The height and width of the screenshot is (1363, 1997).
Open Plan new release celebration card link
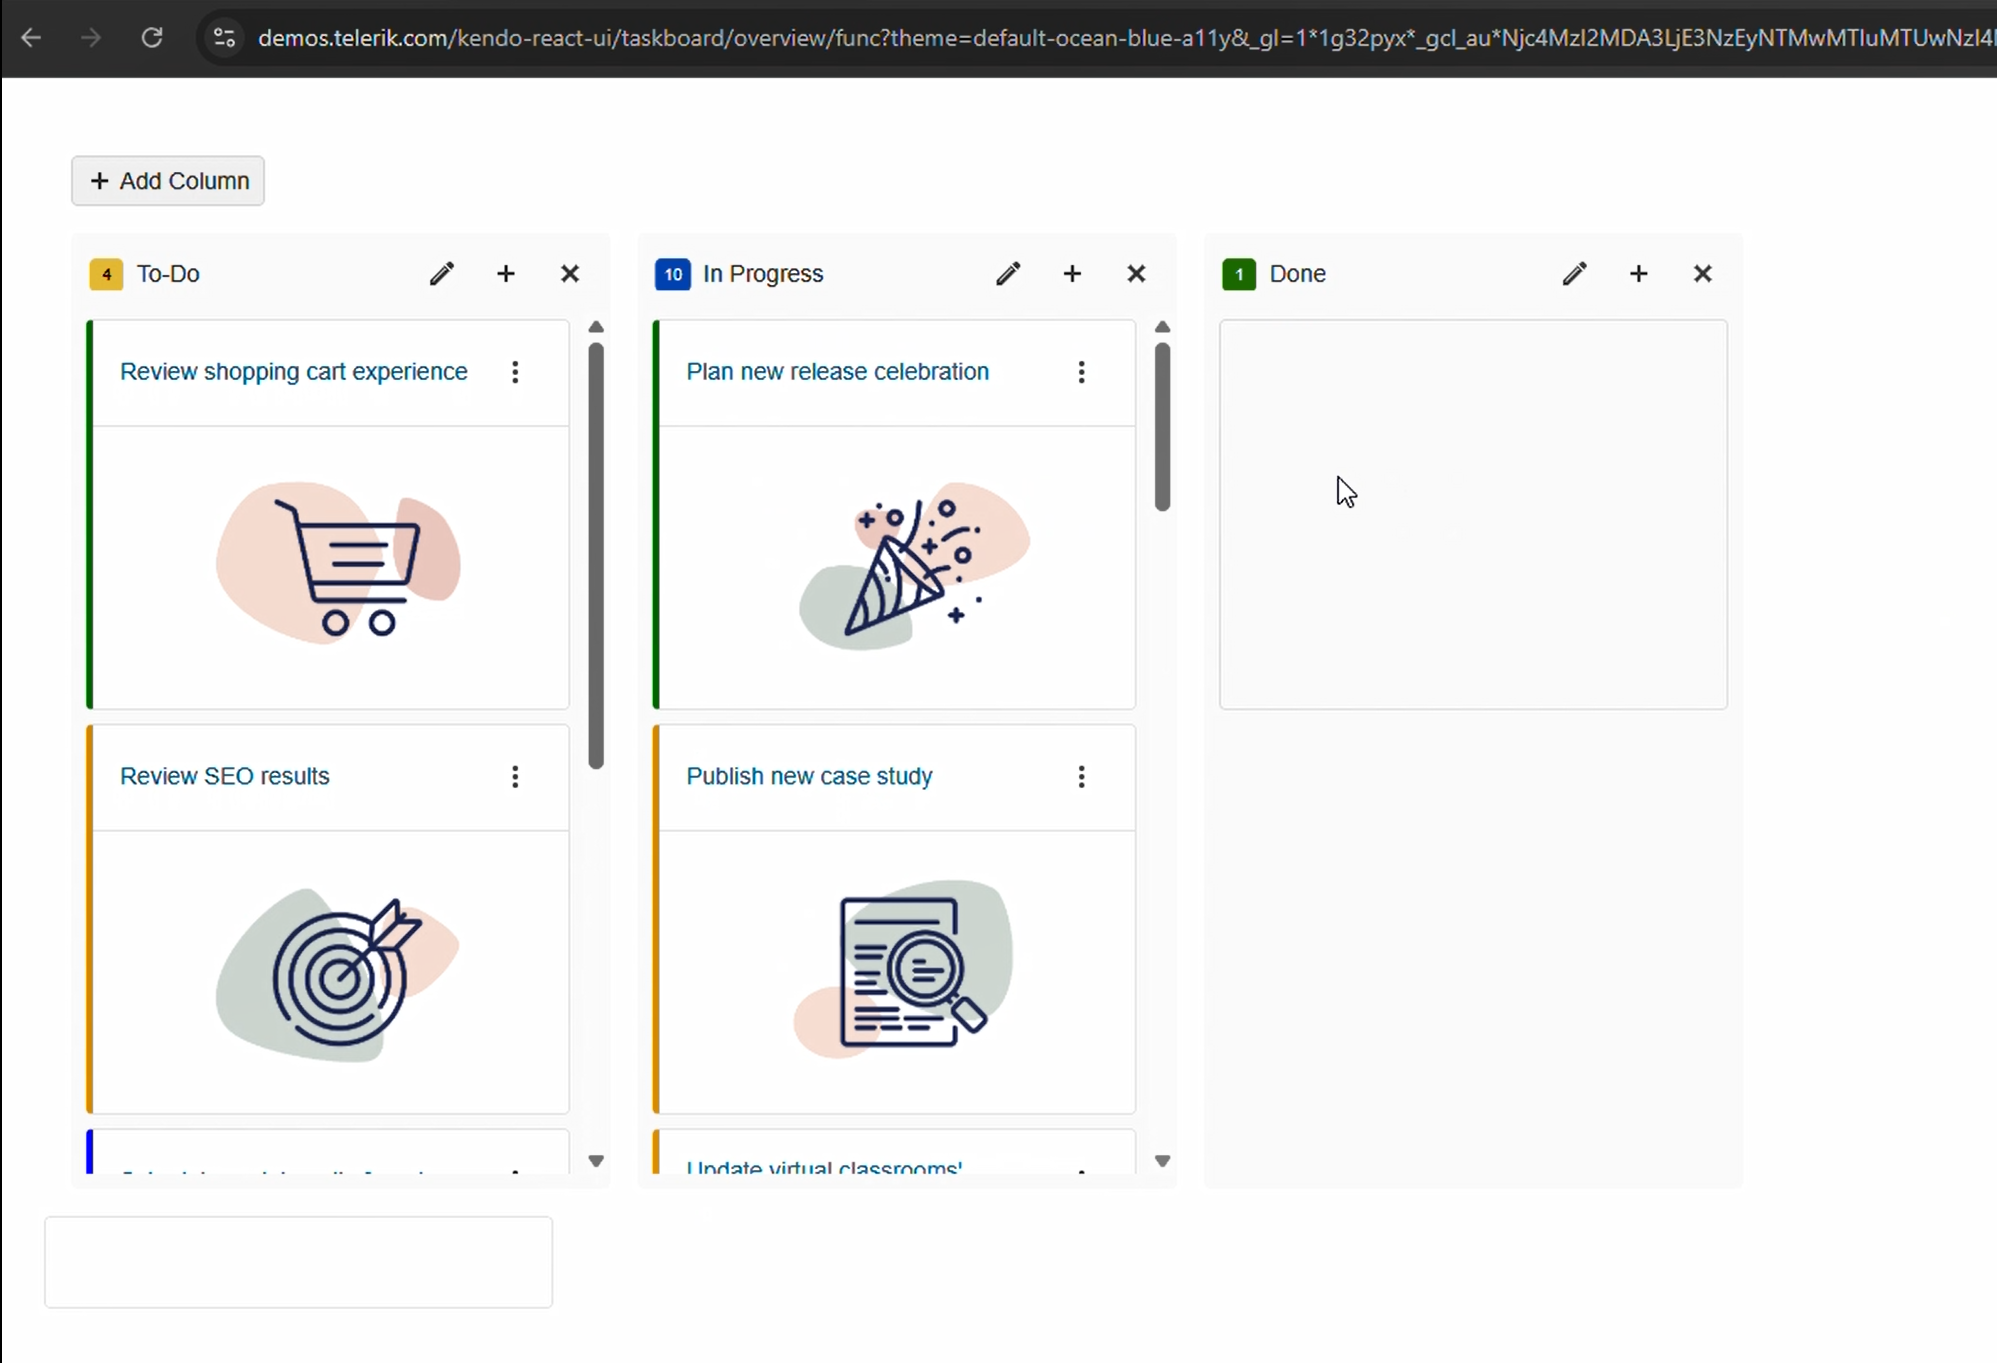[837, 372]
